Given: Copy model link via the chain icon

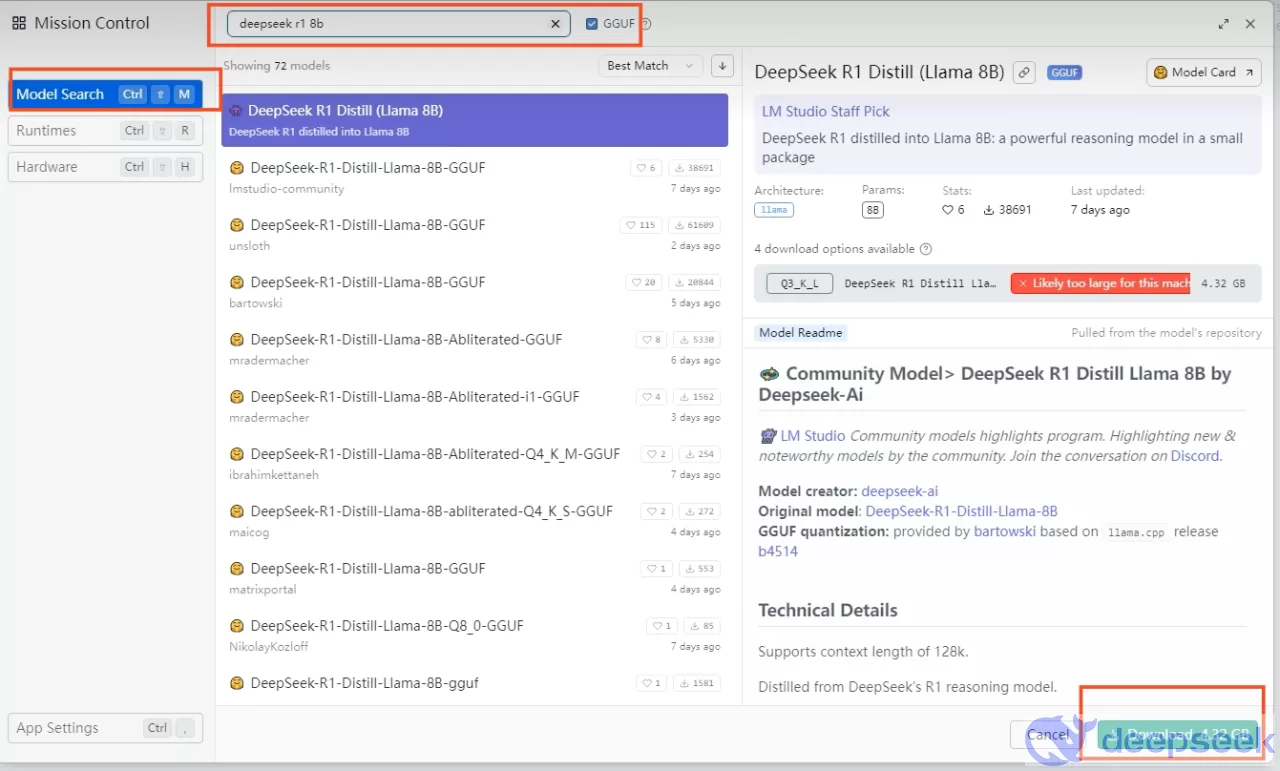Looking at the screenshot, I should coord(1023,72).
